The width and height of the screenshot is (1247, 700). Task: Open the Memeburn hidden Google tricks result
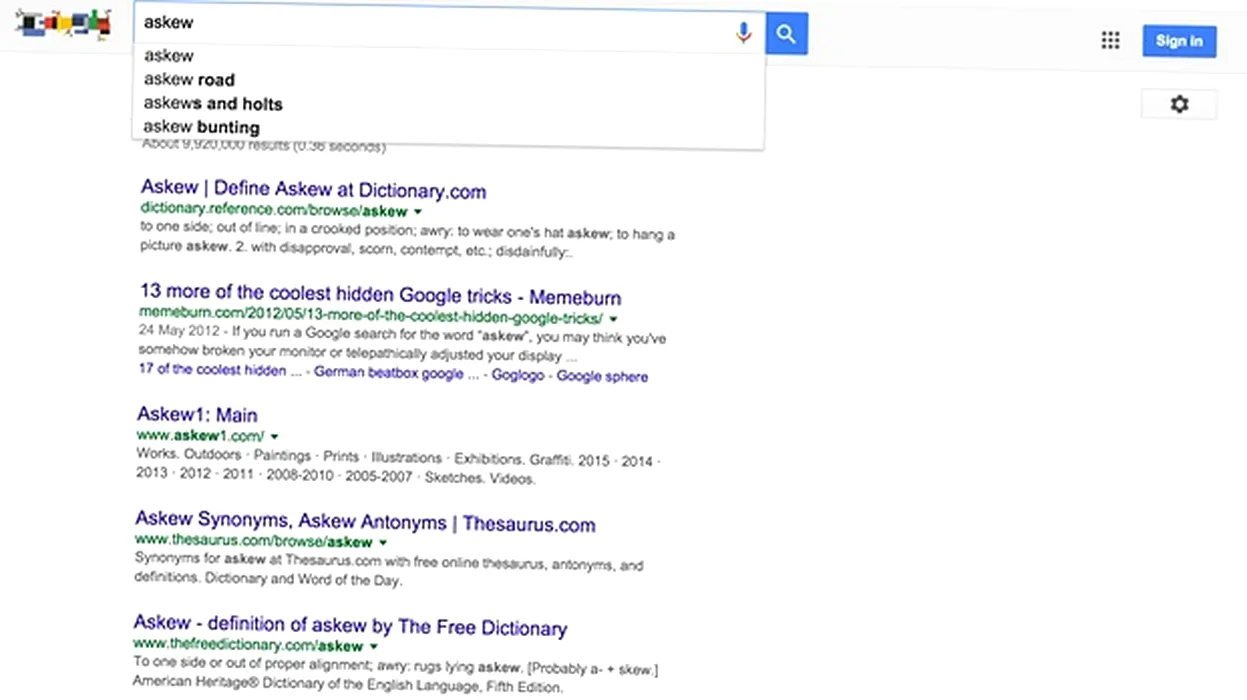(x=380, y=296)
